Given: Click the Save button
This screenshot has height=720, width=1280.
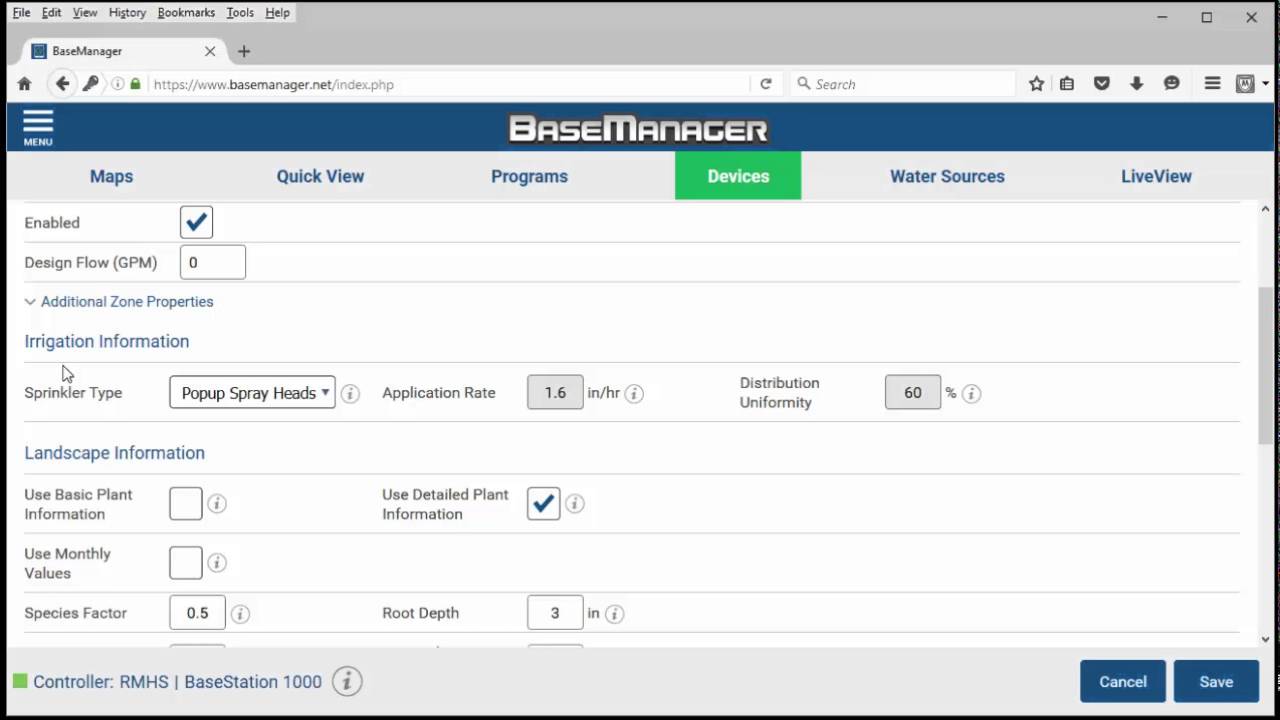Looking at the screenshot, I should click(1216, 681).
